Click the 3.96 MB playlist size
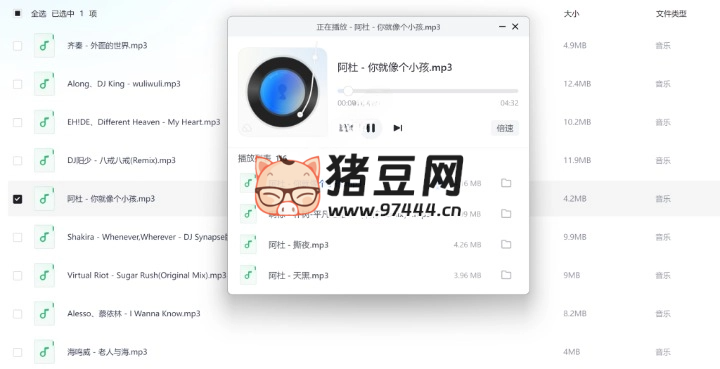 point(467,275)
